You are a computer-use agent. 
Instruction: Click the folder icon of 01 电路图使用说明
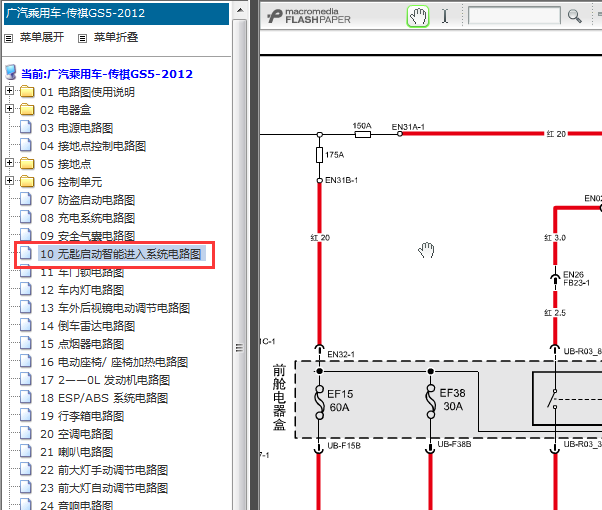click(x=26, y=91)
